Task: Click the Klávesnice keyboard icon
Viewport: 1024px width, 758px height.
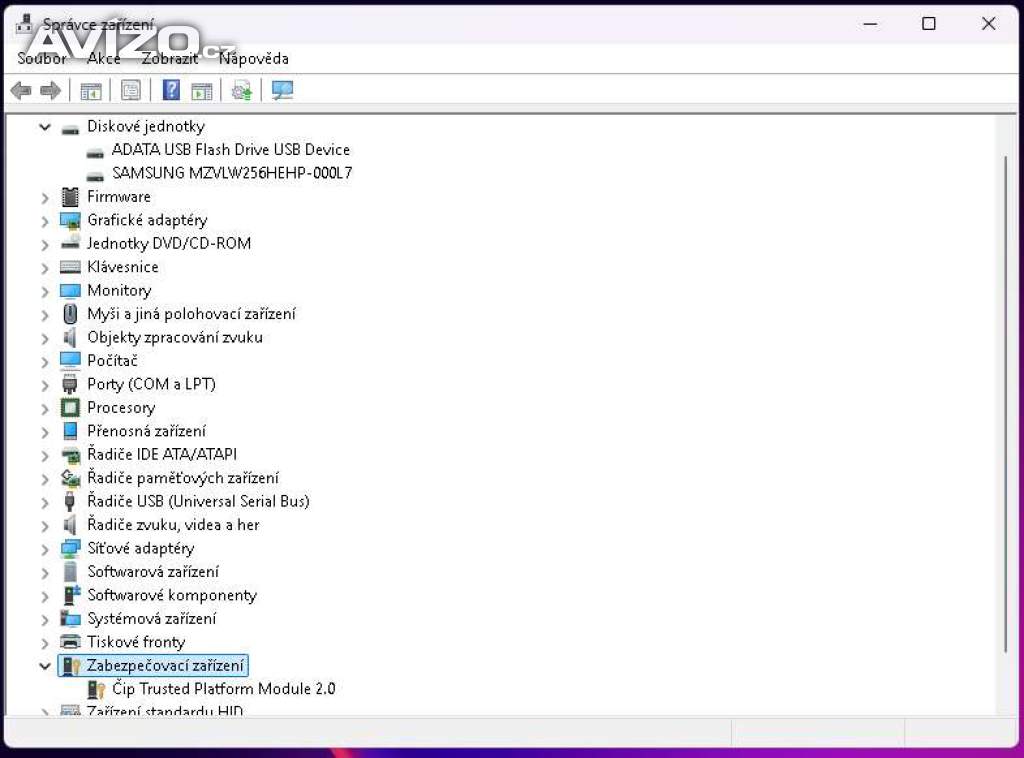Action: pos(70,267)
